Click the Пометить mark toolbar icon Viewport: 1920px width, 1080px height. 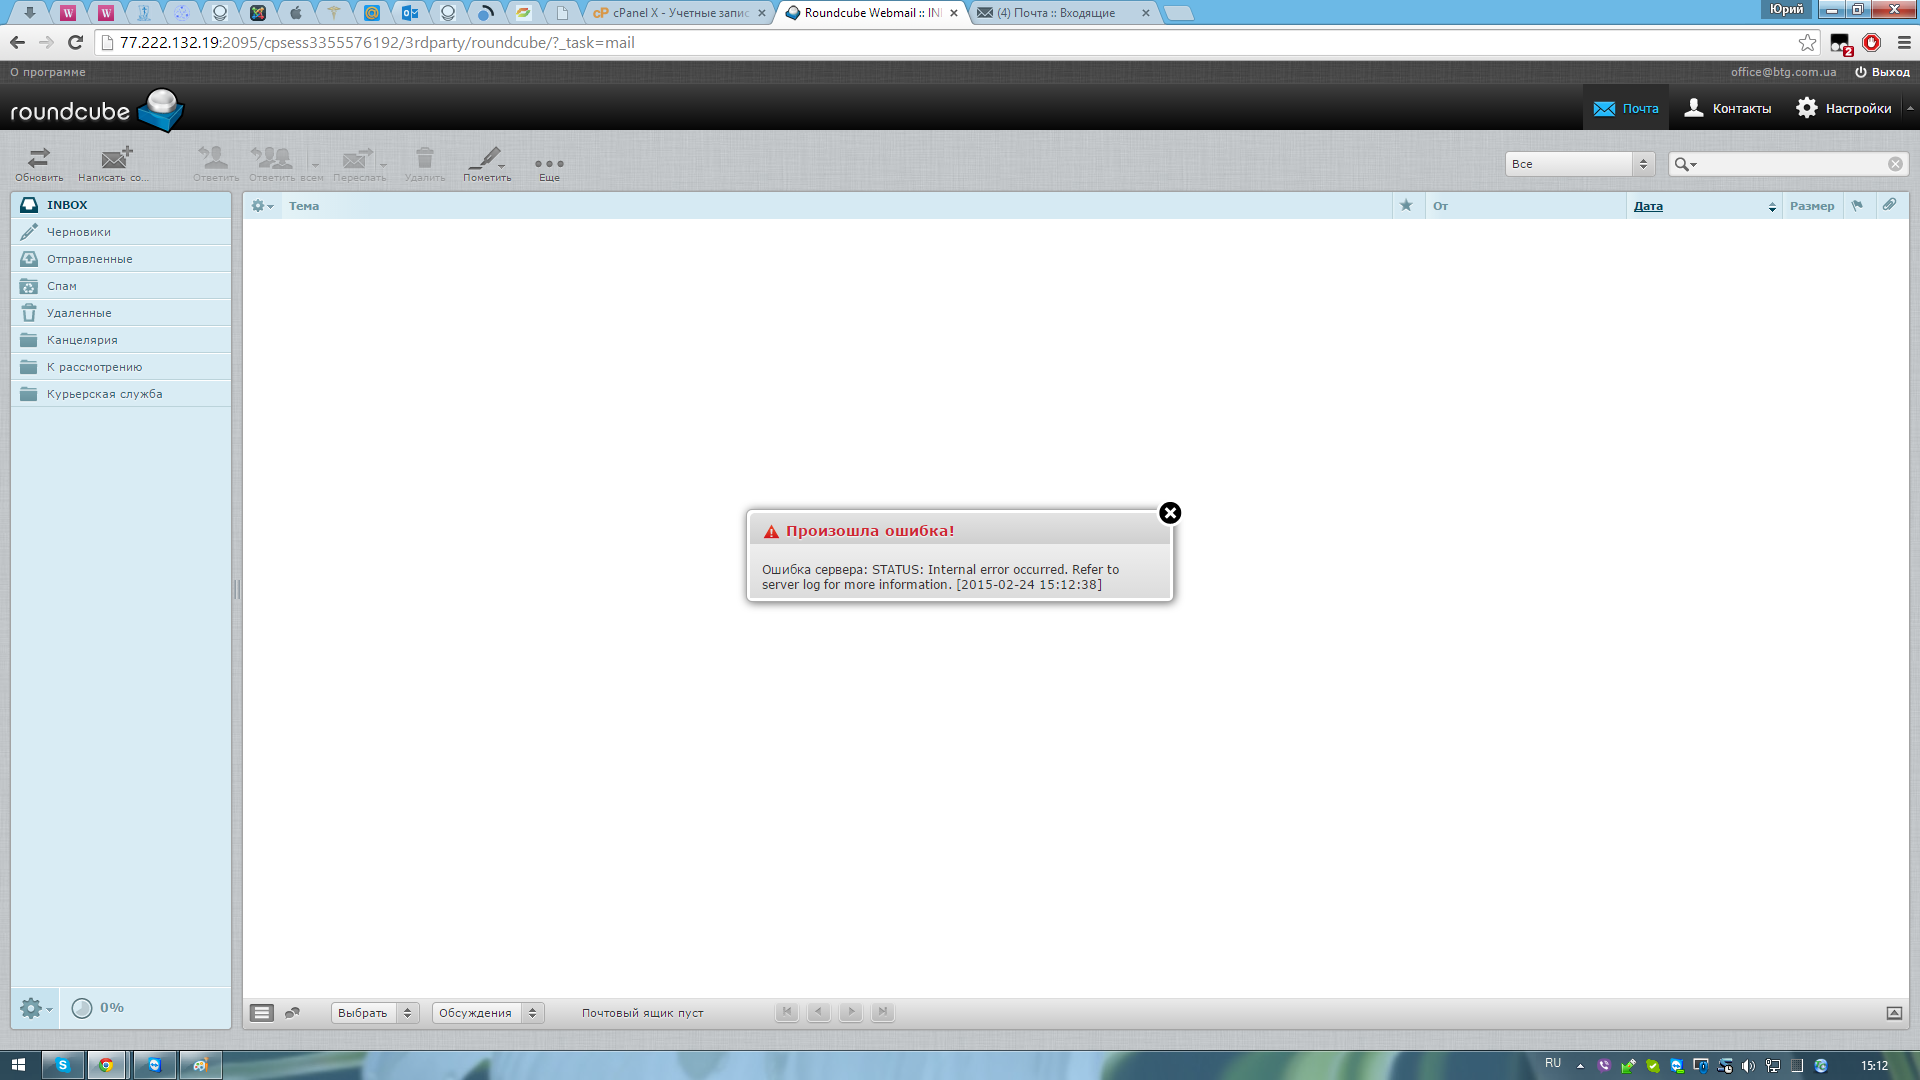tap(487, 163)
